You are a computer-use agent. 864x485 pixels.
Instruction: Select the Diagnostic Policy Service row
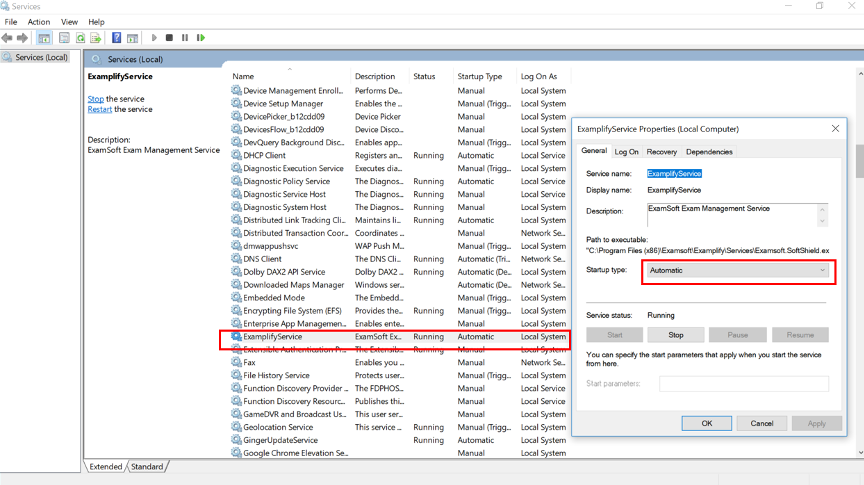point(399,181)
